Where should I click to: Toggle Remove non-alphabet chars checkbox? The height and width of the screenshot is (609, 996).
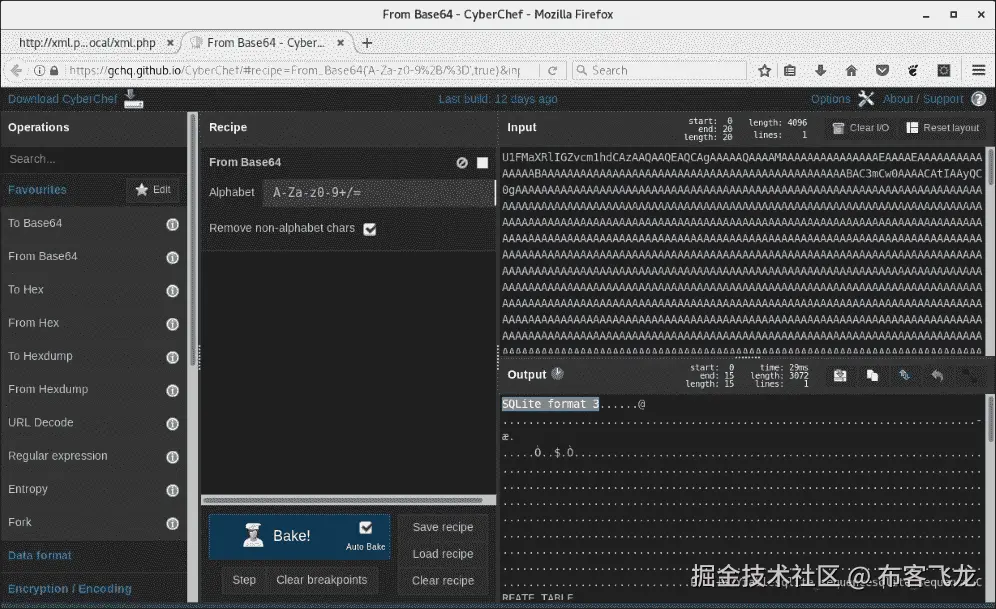click(370, 229)
